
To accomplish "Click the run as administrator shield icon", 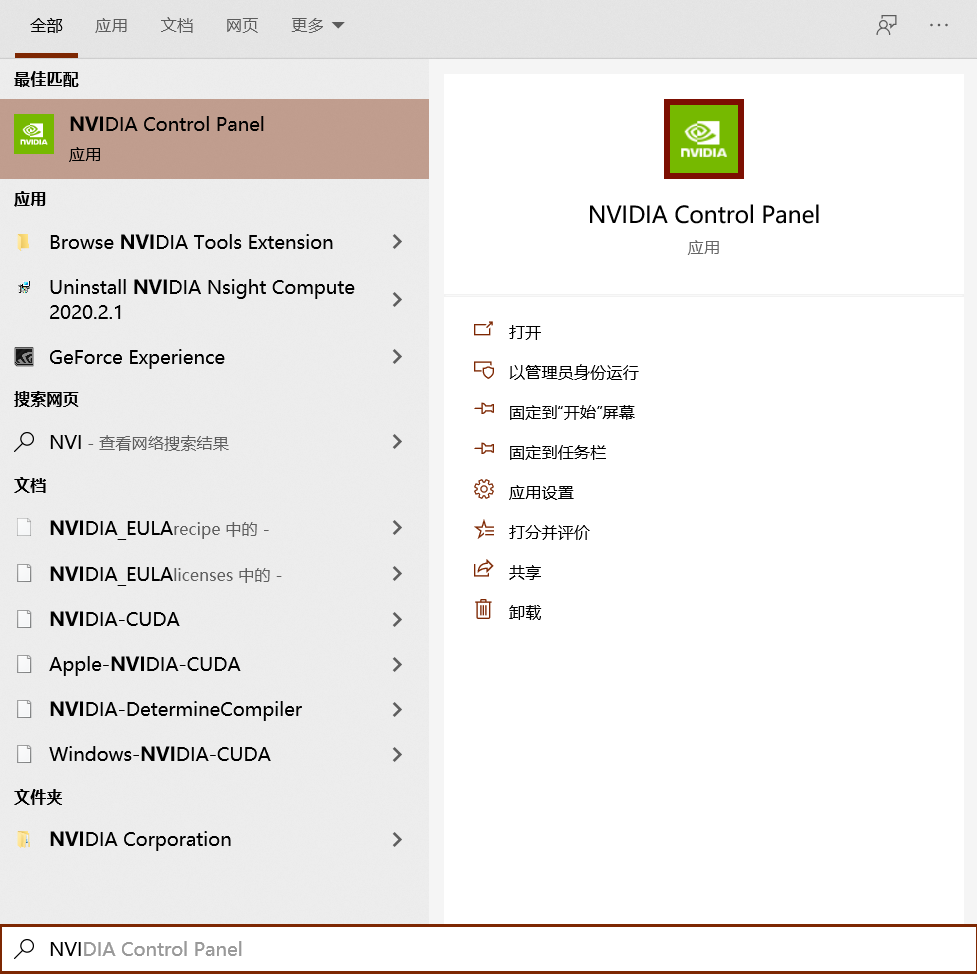I will coord(484,370).
